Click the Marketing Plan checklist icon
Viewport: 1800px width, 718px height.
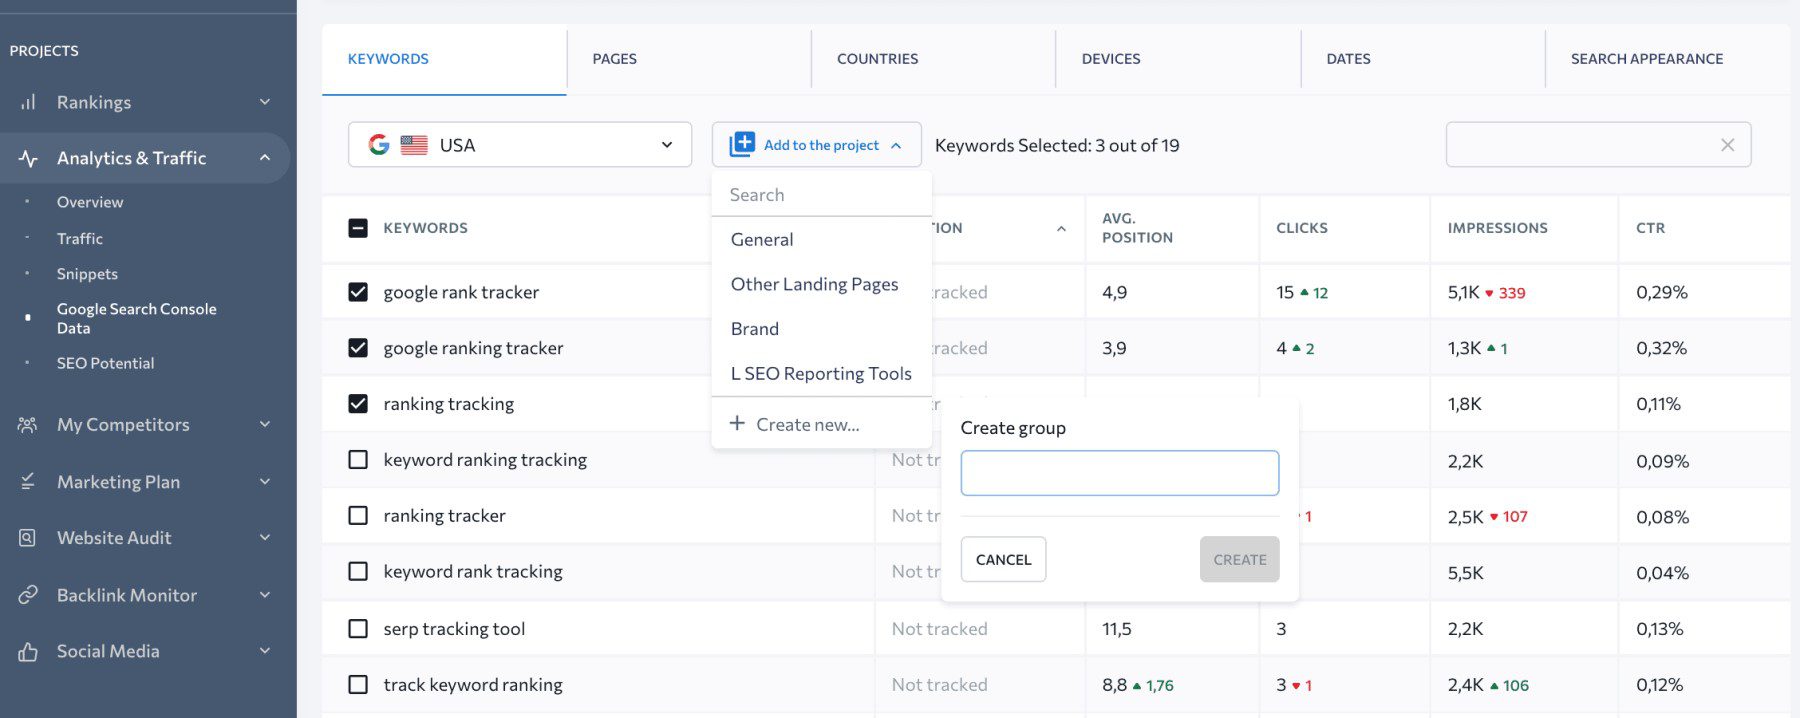coord(28,482)
